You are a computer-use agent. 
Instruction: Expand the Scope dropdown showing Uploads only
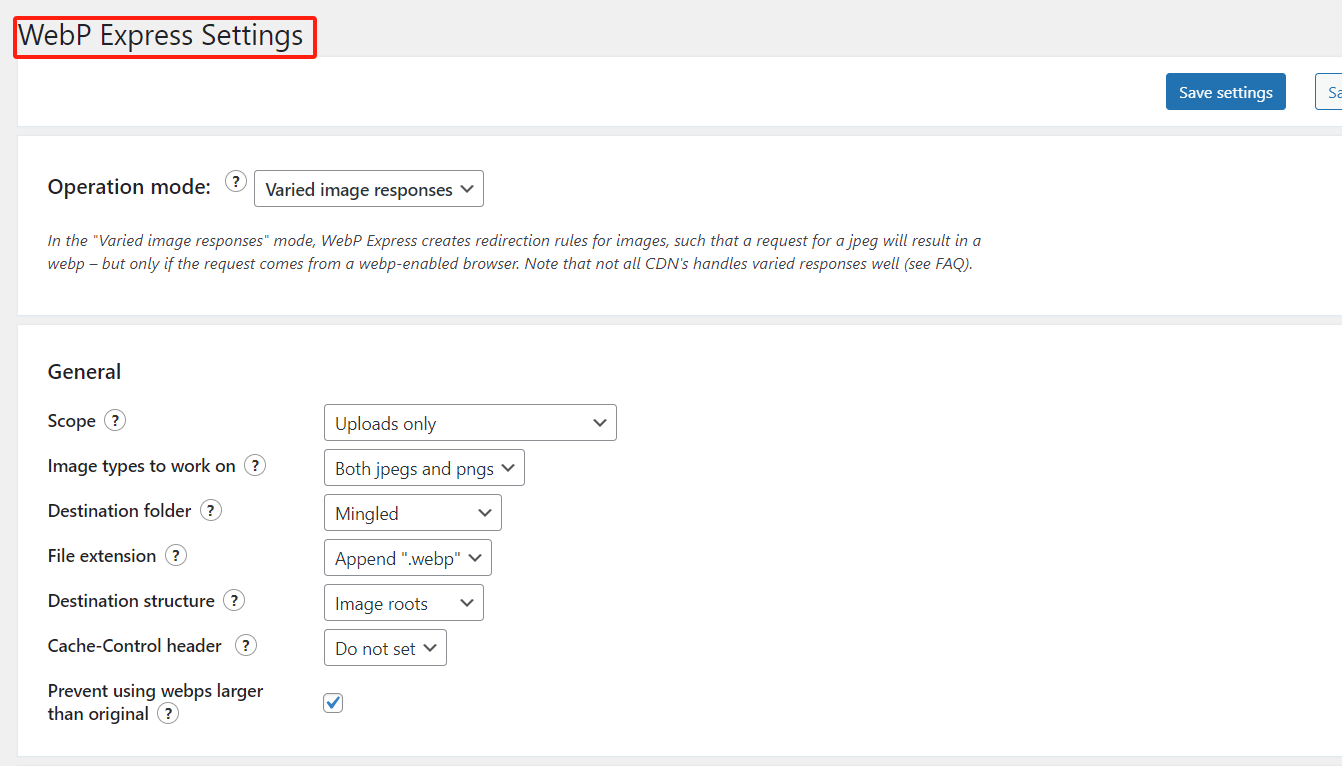[469, 422]
